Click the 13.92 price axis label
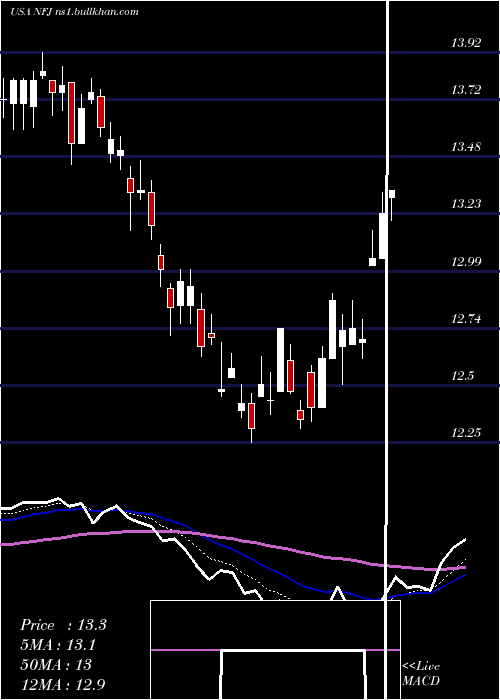Viewport: 500px width, 700px height. click(x=466, y=43)
